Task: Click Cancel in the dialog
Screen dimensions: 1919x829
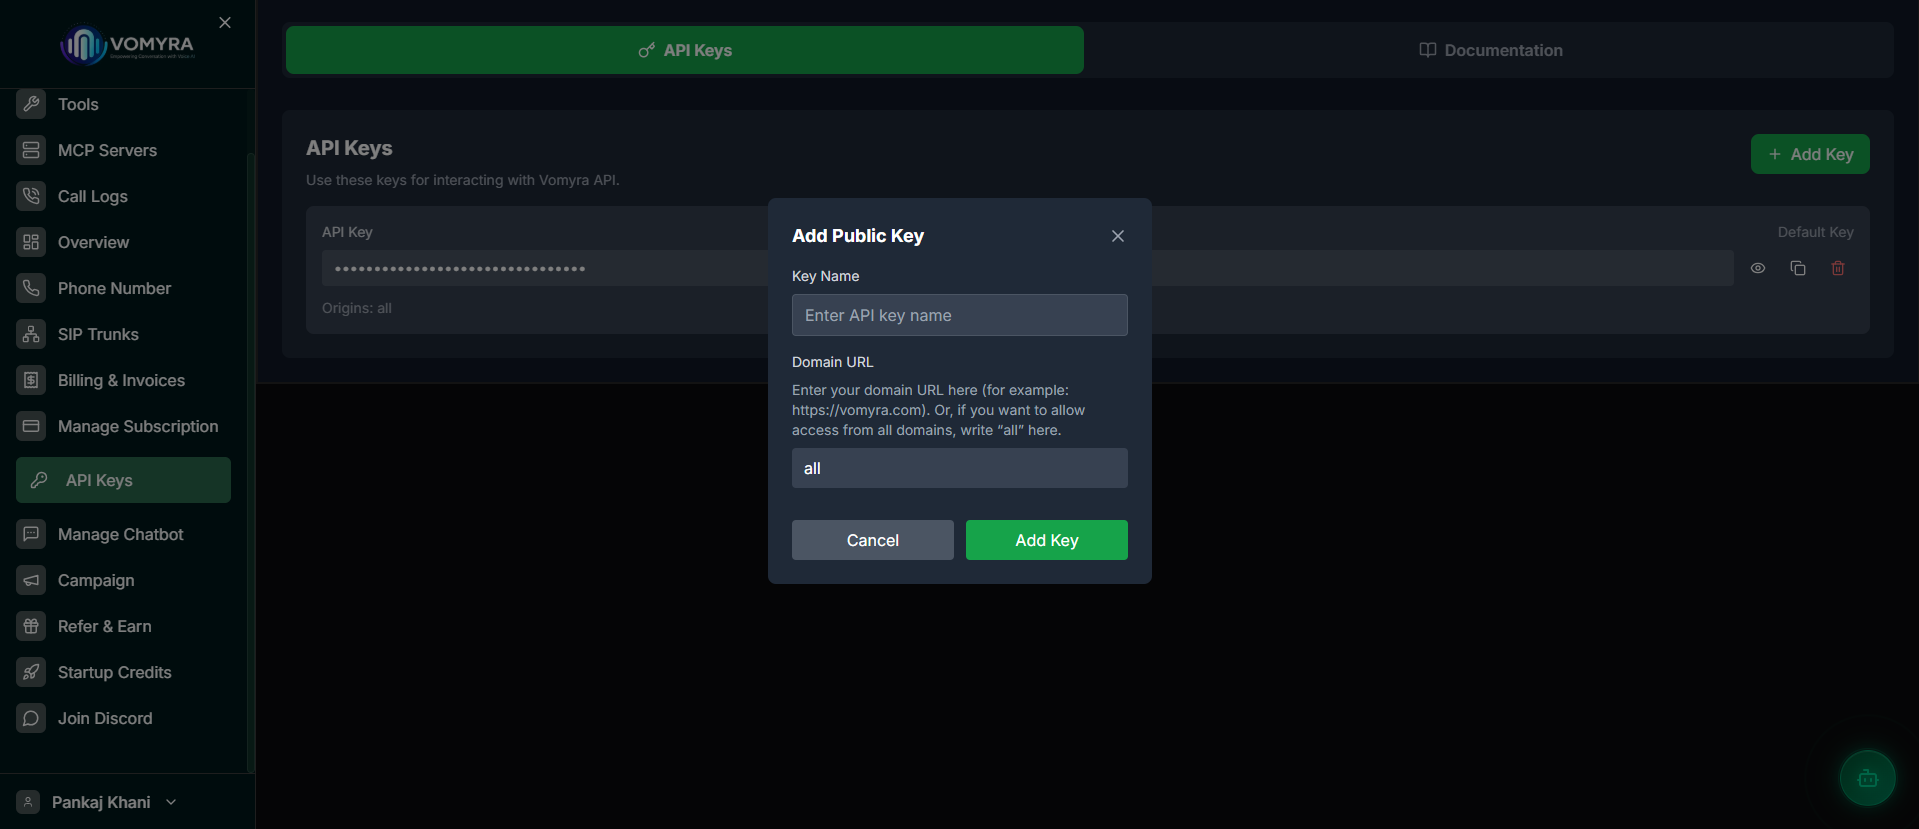Action: 873,540
